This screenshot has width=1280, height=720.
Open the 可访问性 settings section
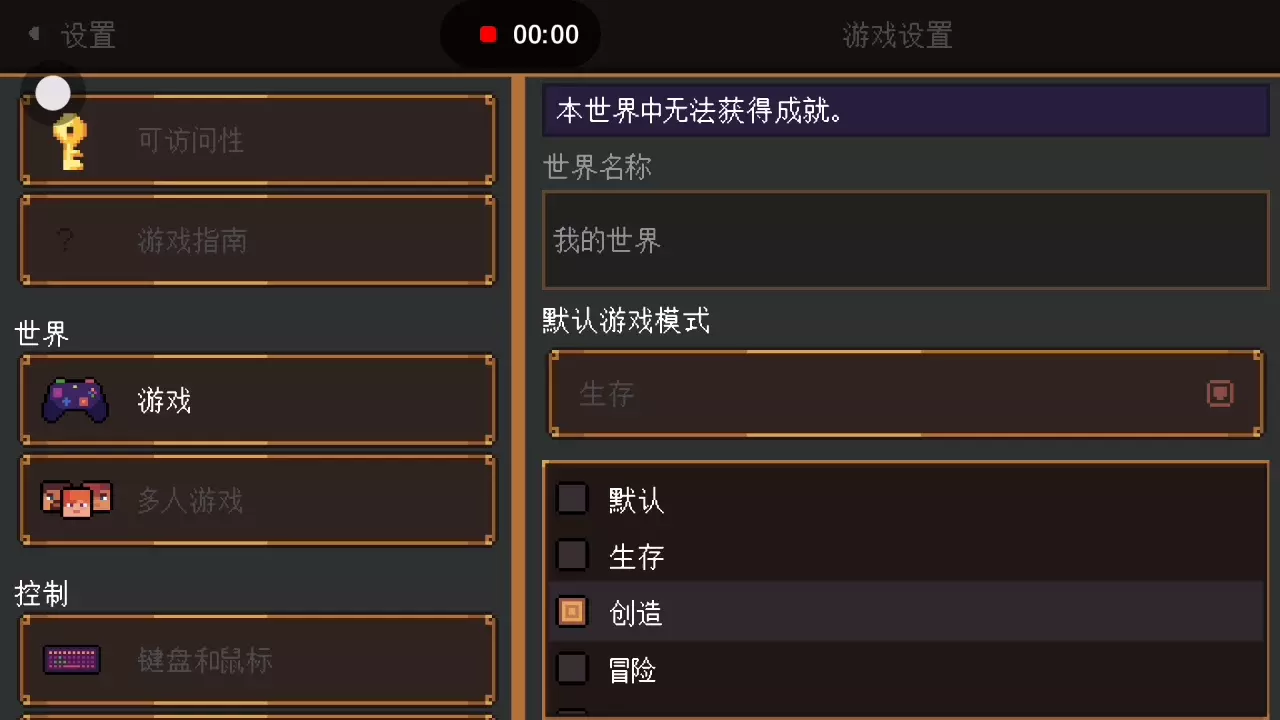click(x=258, y=141)
